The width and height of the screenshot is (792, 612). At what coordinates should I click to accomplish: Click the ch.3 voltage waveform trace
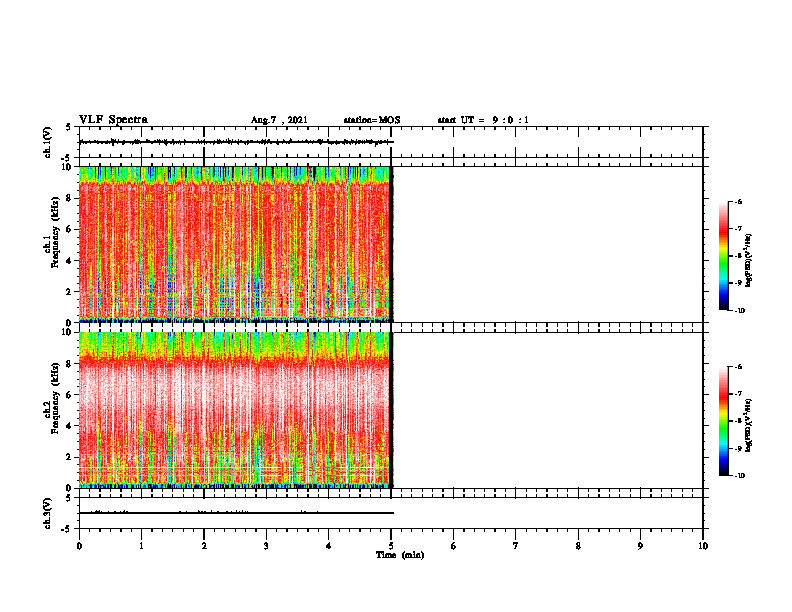pos(236,513)
